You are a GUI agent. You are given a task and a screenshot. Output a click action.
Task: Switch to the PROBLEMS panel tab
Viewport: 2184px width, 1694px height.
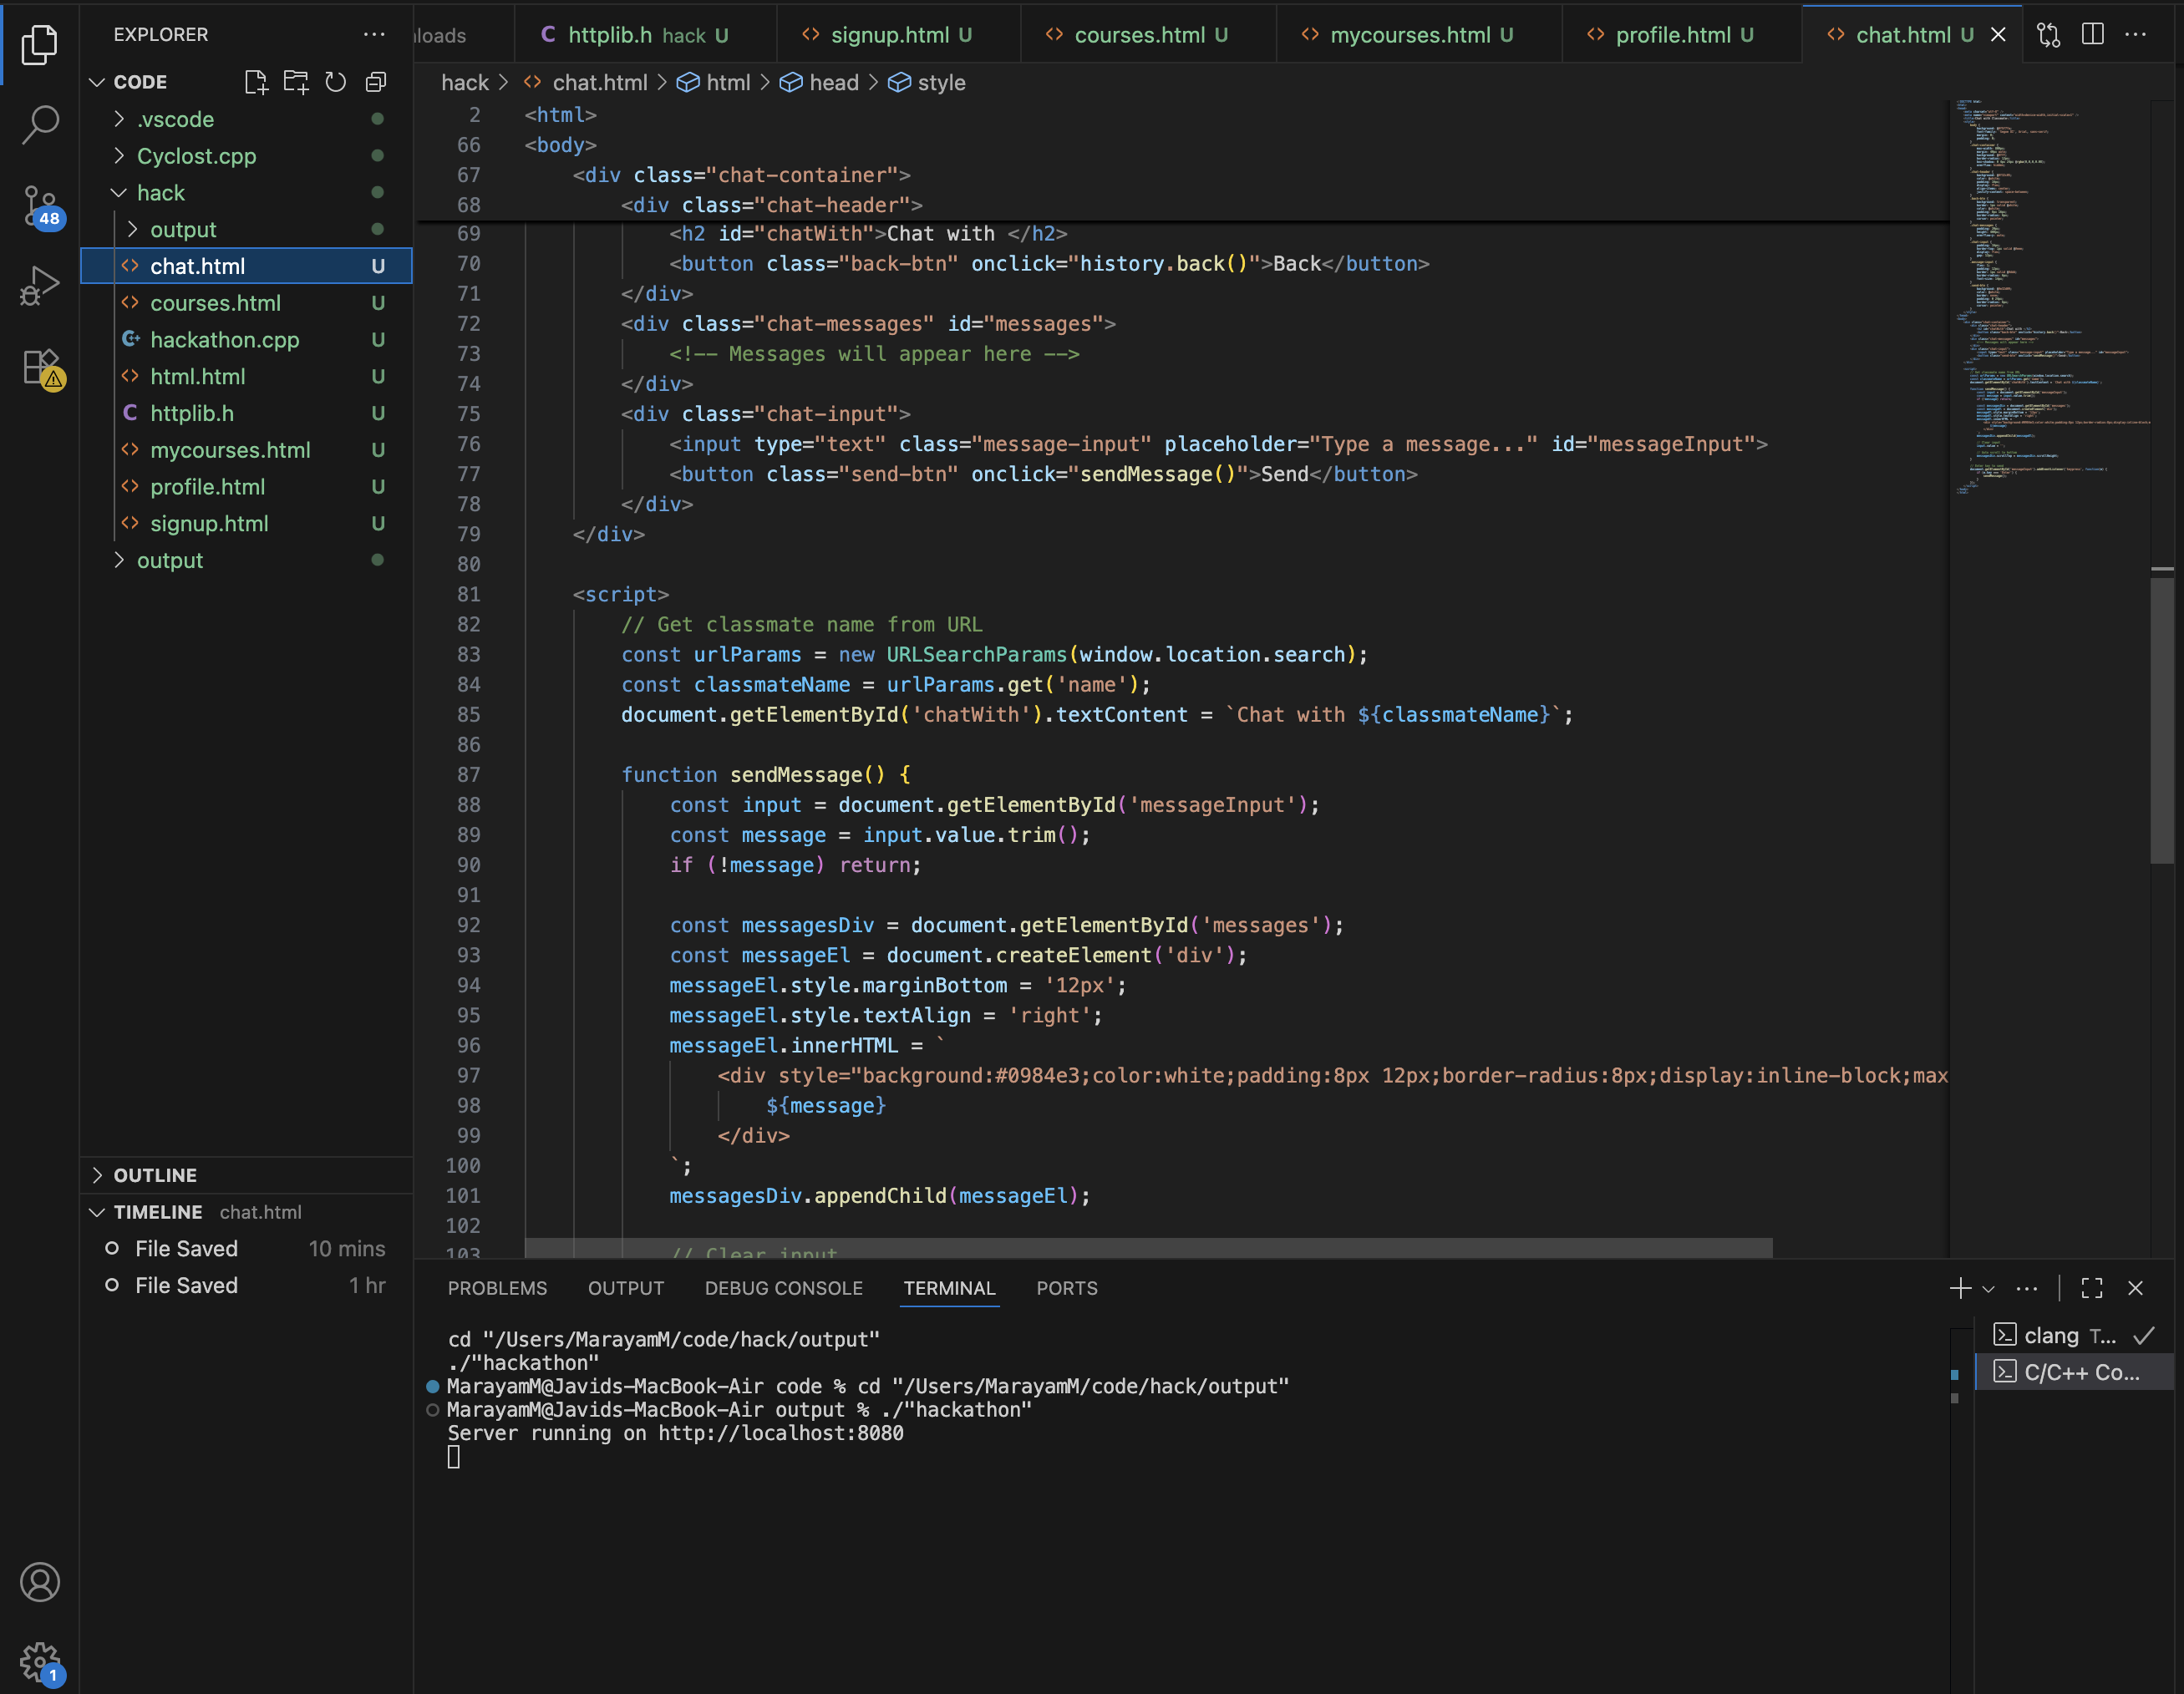point(497,1288)
